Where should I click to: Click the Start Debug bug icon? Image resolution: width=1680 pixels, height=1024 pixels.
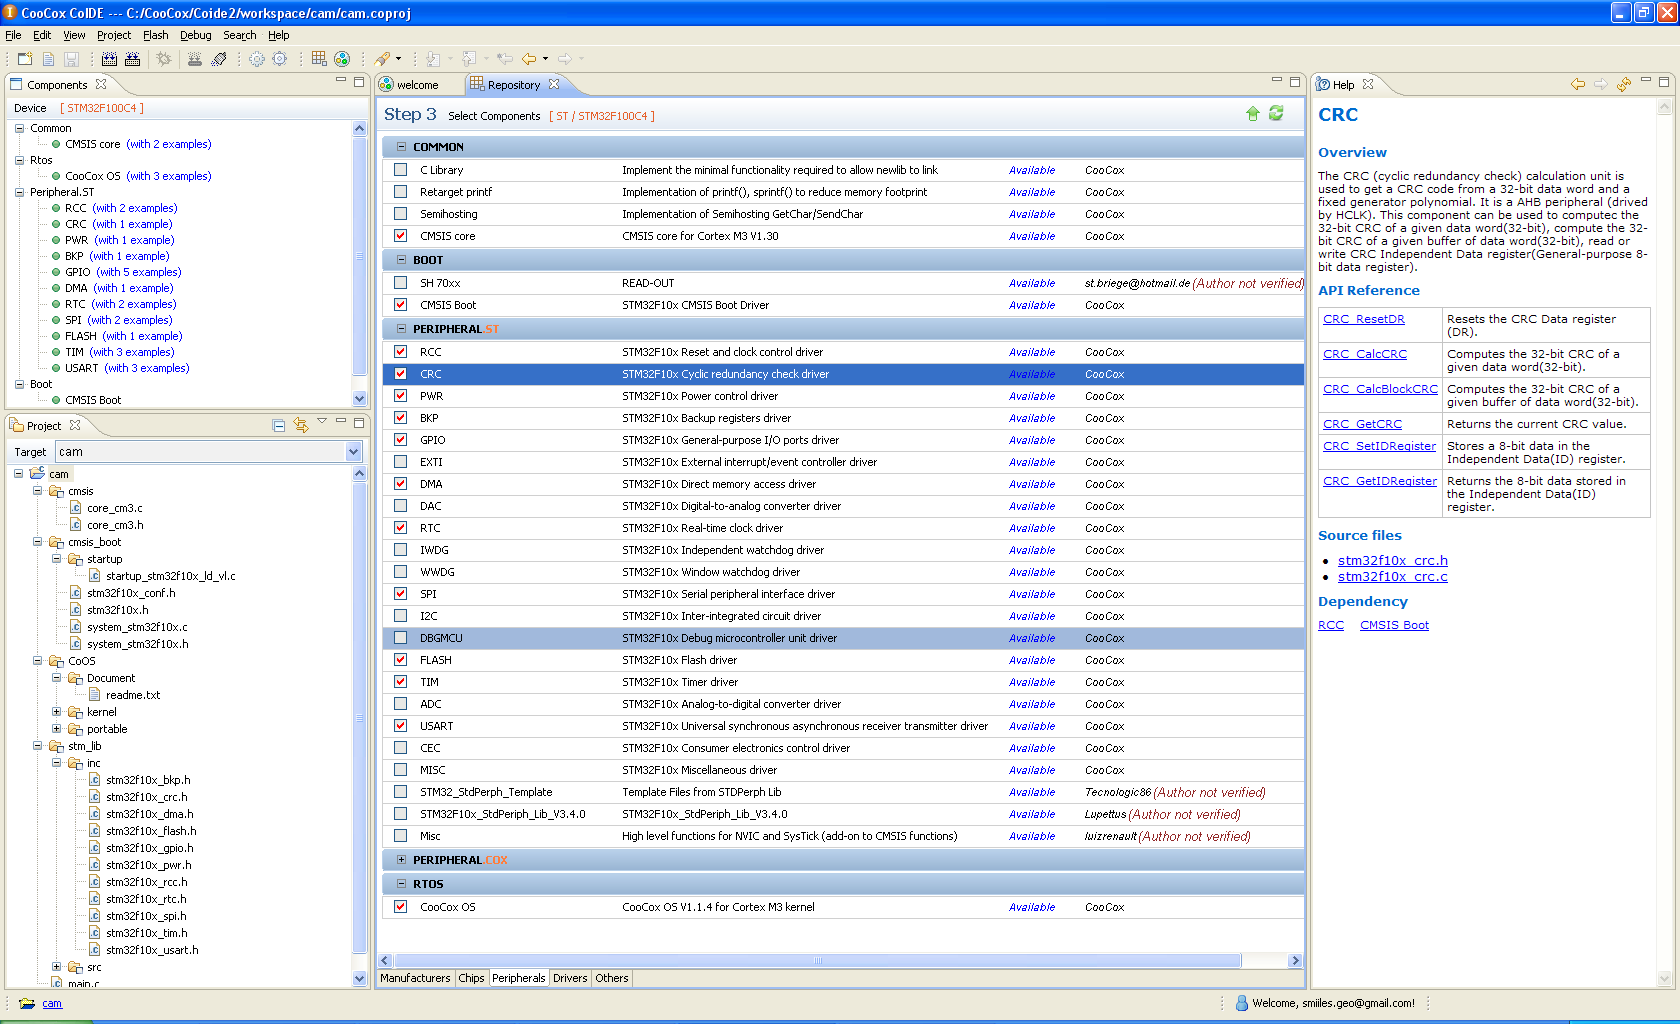click(x=164, y=59)
